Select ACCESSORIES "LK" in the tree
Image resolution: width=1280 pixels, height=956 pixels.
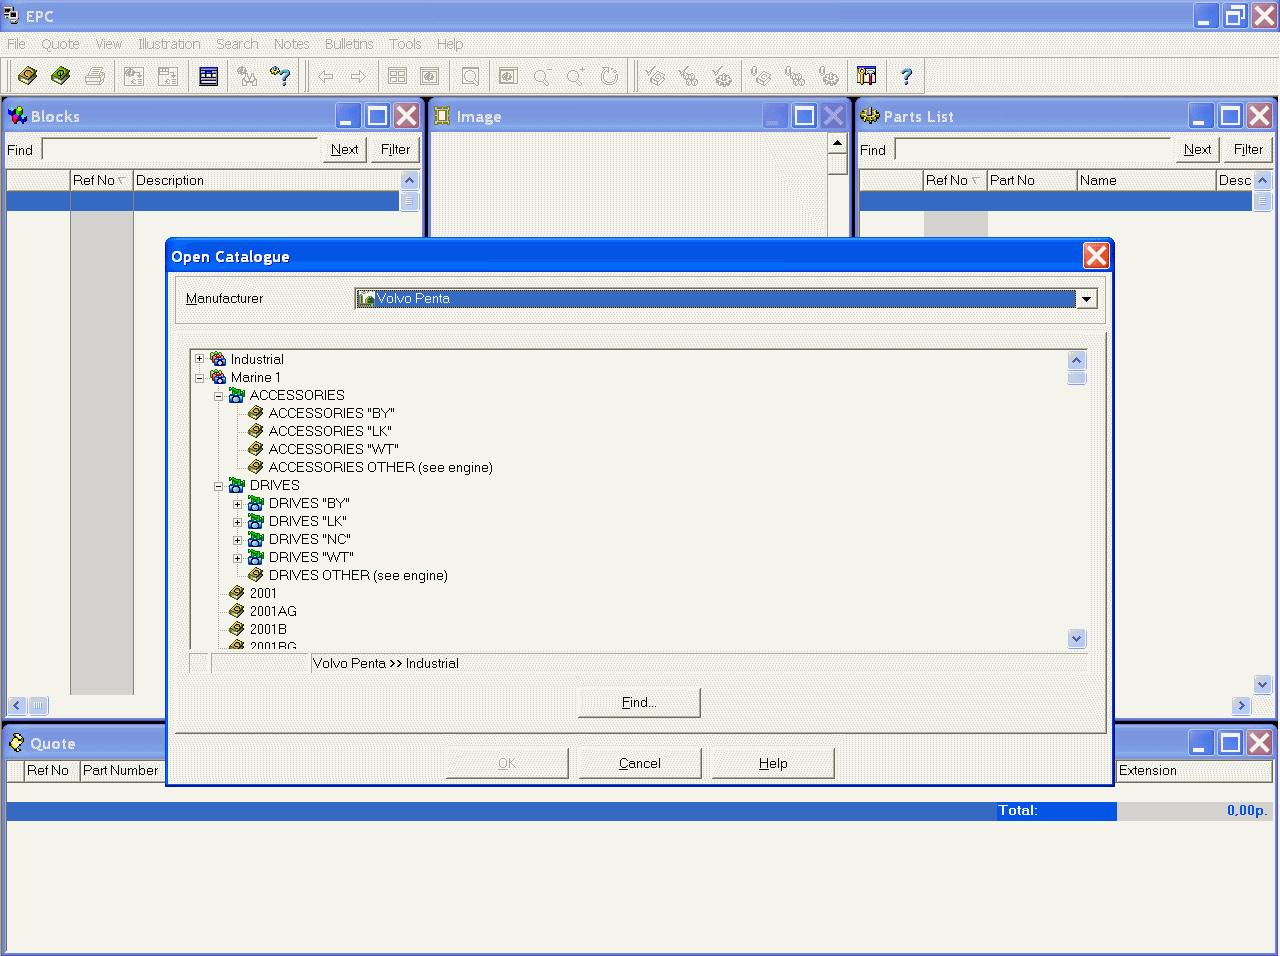(x=330, y=431)
